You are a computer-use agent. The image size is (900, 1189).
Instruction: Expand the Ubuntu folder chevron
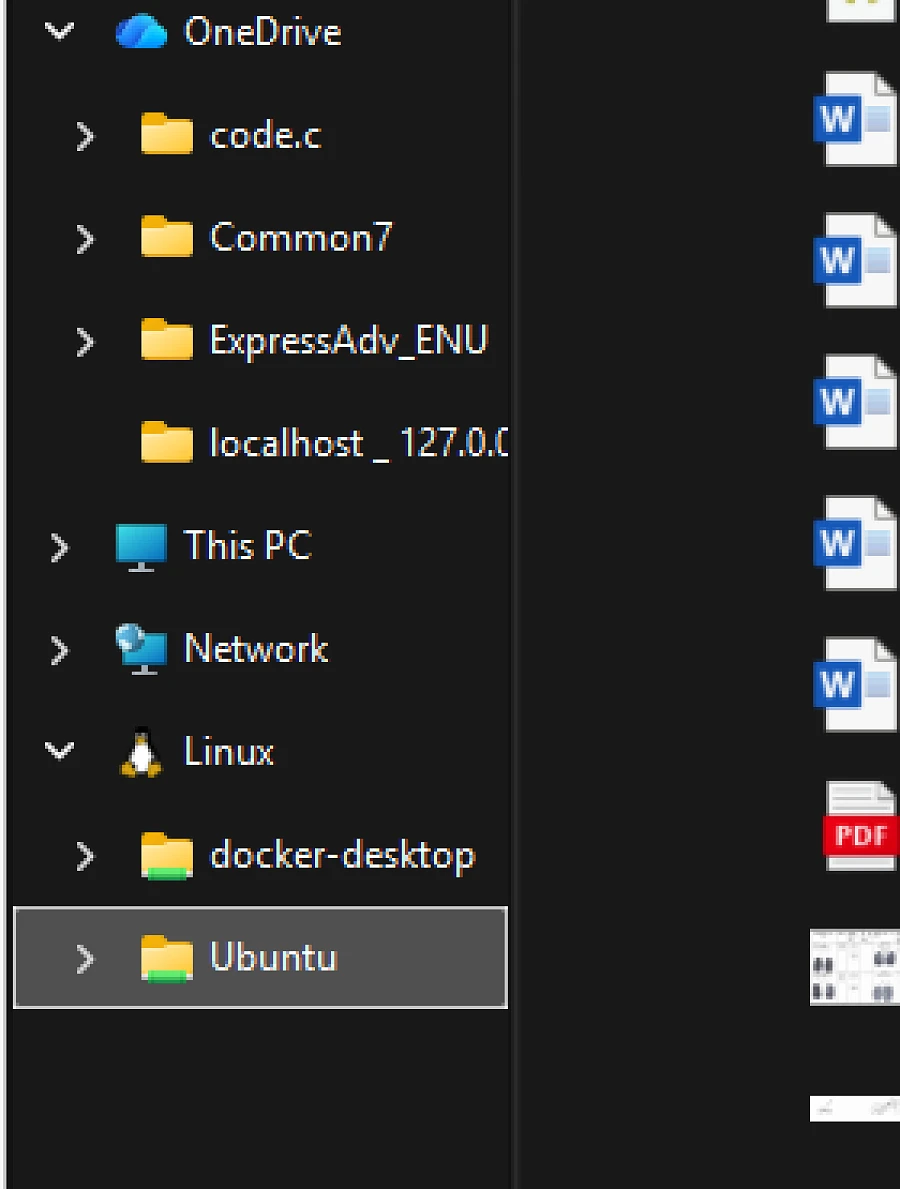(x=85, y=959)
